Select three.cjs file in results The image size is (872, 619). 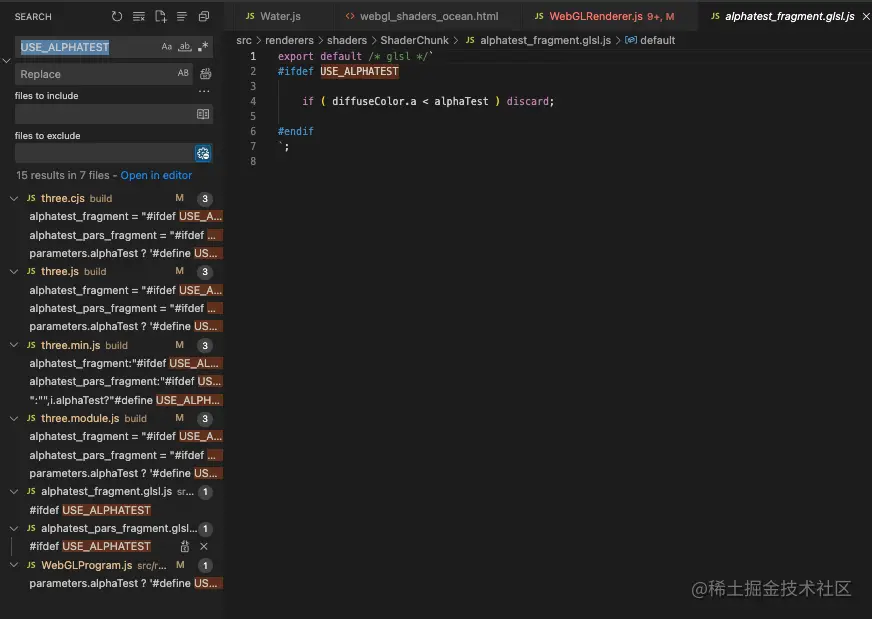click(63, 199)
